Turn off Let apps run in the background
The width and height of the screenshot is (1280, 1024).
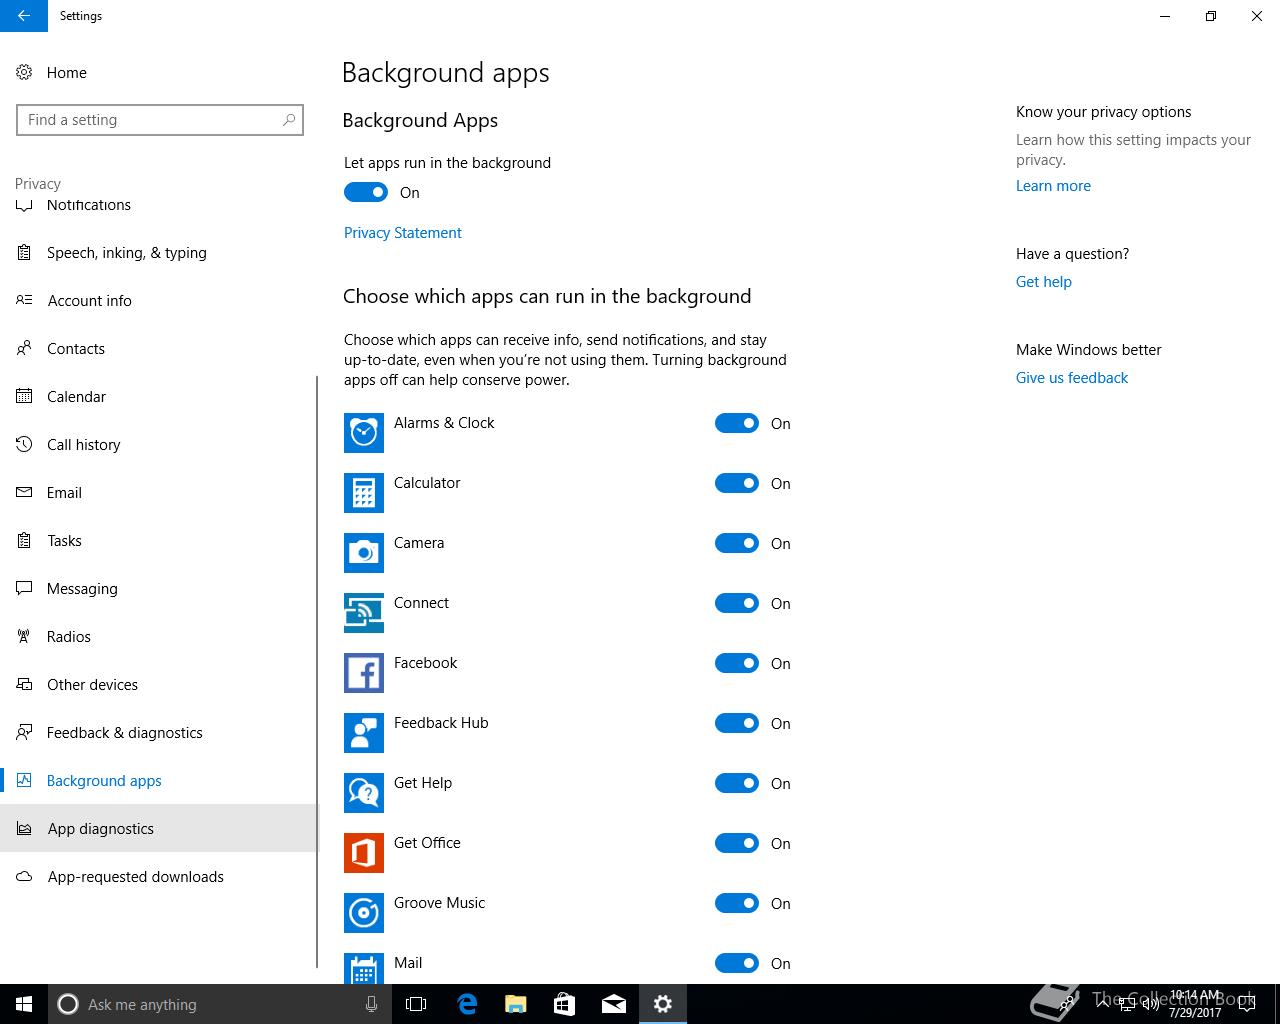pos(366,192)
